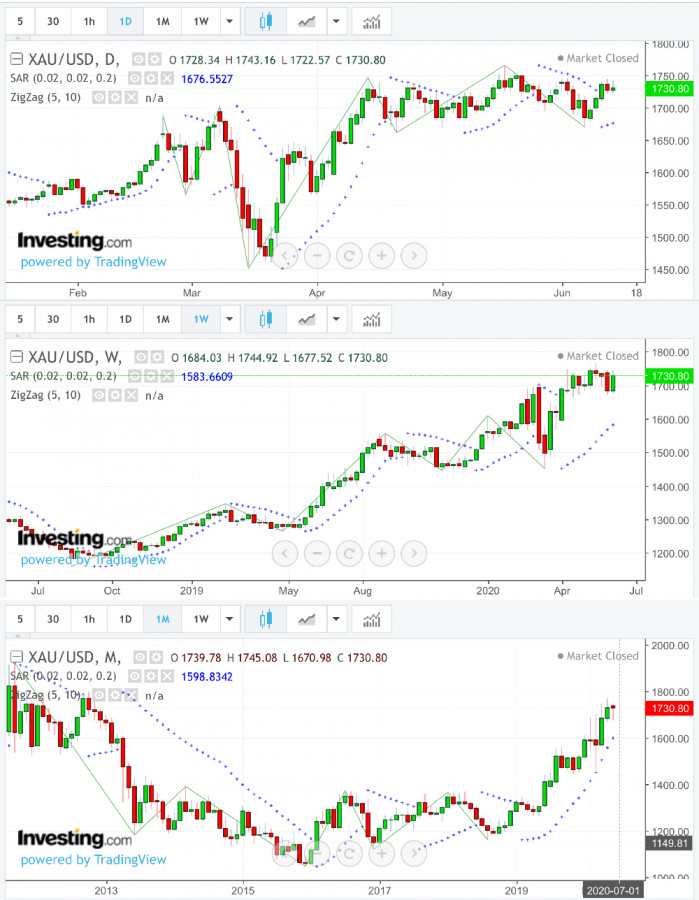Set the monthly chart to 30-minute timeframe
This screenshot has width=699, height=900.
pyautogui.click(x=53, y=619)
